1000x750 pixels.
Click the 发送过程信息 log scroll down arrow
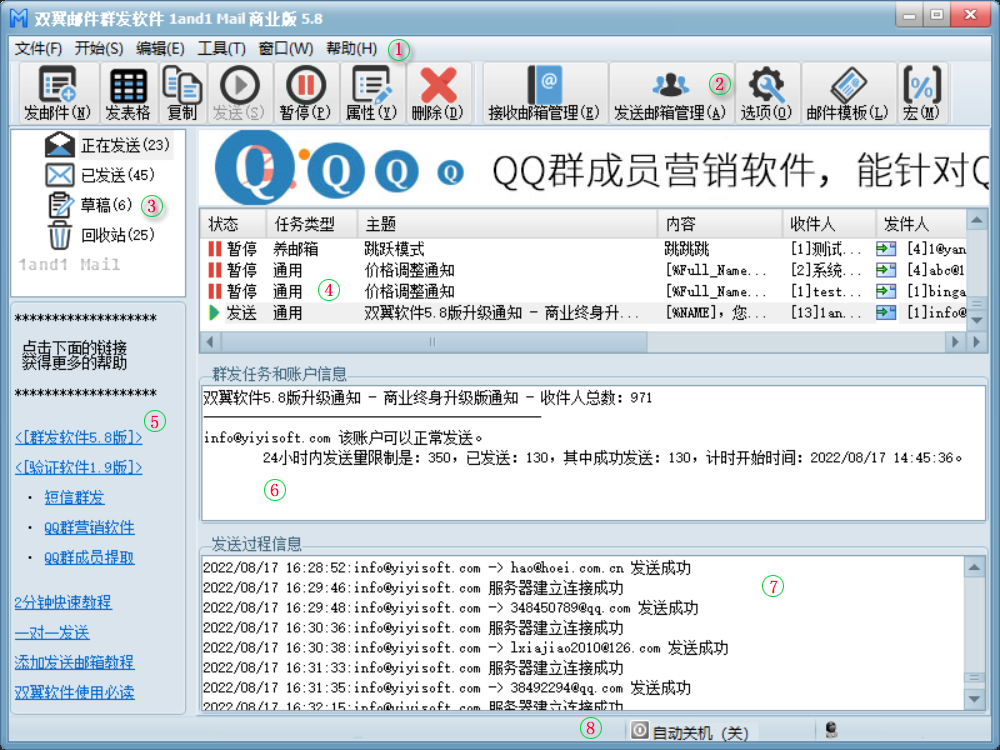click(x=974, y=699)
